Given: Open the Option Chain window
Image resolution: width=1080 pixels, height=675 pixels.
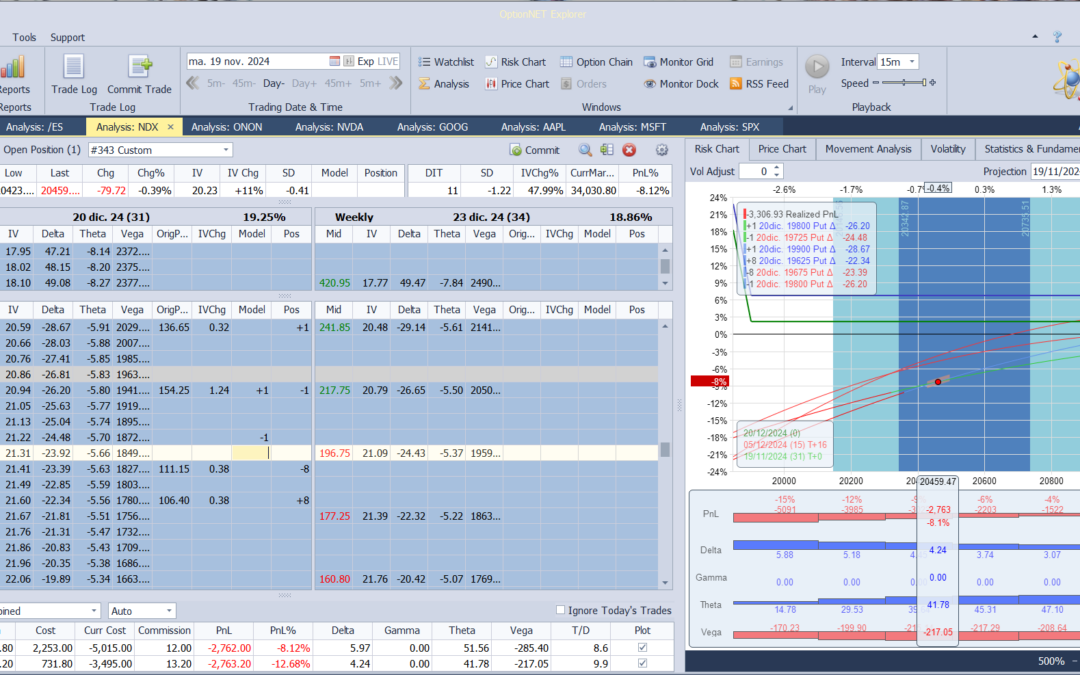Looking at the screenshot, I should (596, 62).
